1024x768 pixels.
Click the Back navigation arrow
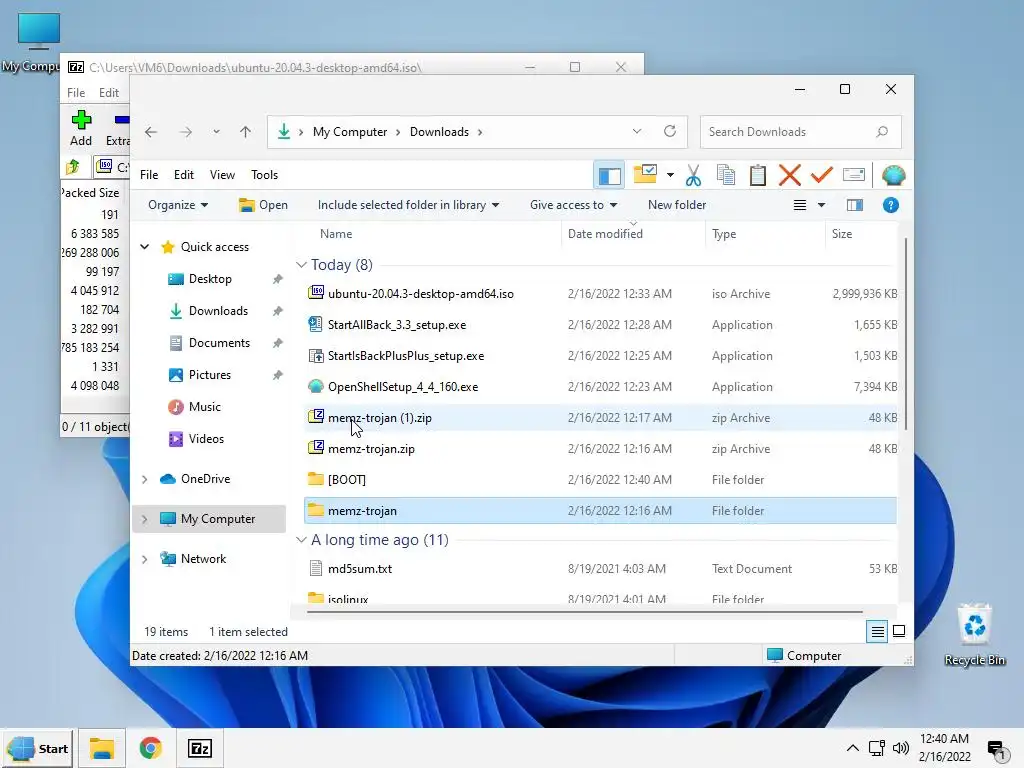tap(151, 132)
